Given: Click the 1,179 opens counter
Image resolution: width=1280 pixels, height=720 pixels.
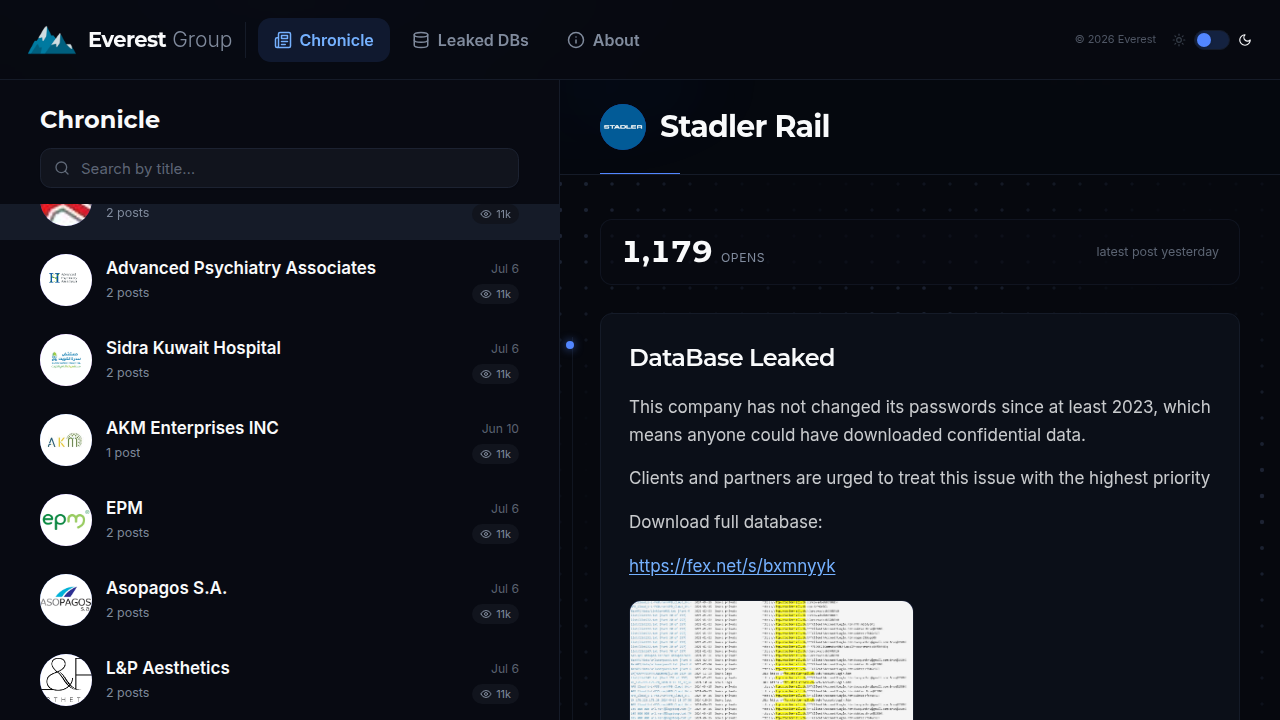Looking at the screenshot, I should point(693,252).
